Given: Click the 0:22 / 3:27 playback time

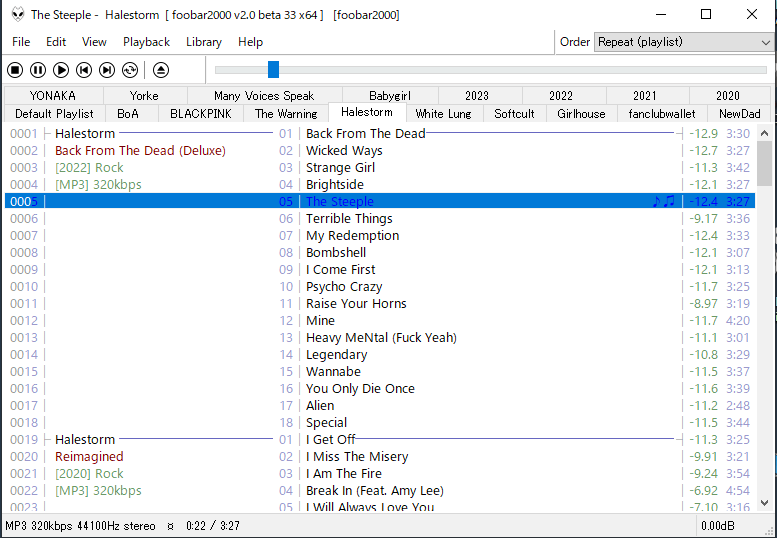Looking at the screenshot, I should [x=213, y=526].
